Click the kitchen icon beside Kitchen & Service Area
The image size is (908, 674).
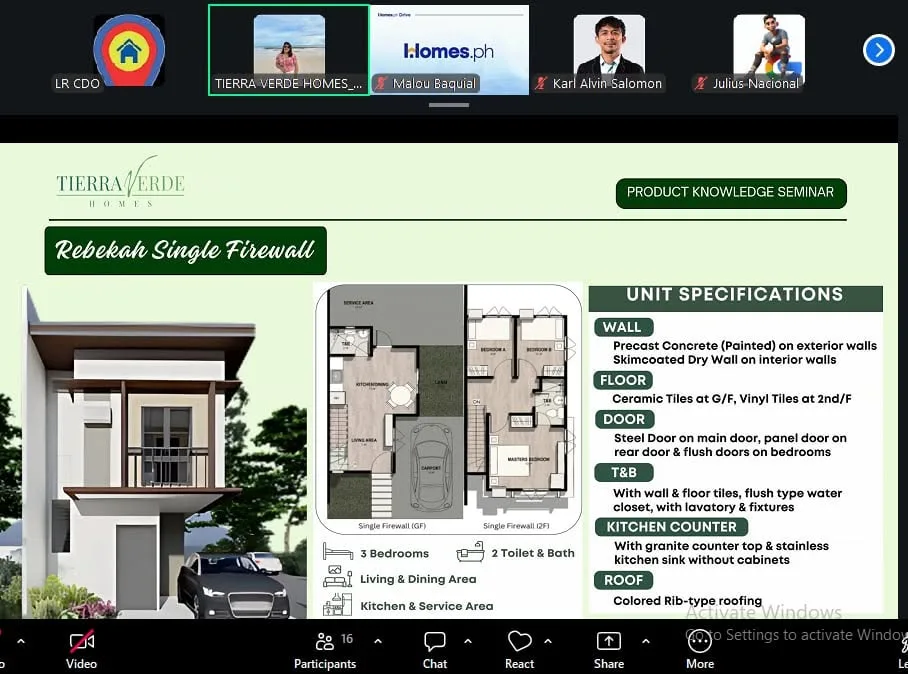tap(338, 605)
